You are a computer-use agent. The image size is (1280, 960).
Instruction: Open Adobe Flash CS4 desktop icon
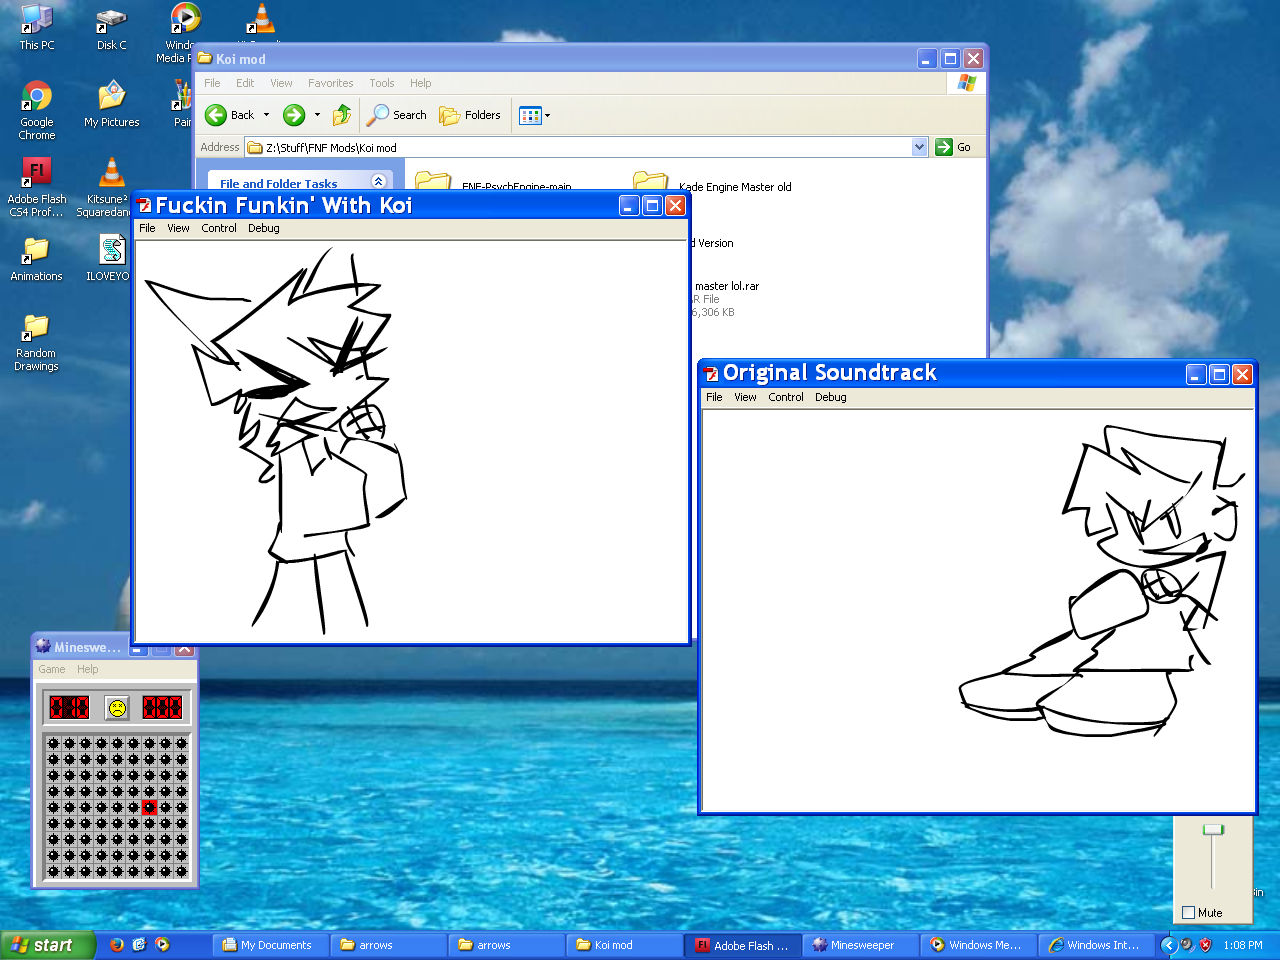tap(37, 171)
